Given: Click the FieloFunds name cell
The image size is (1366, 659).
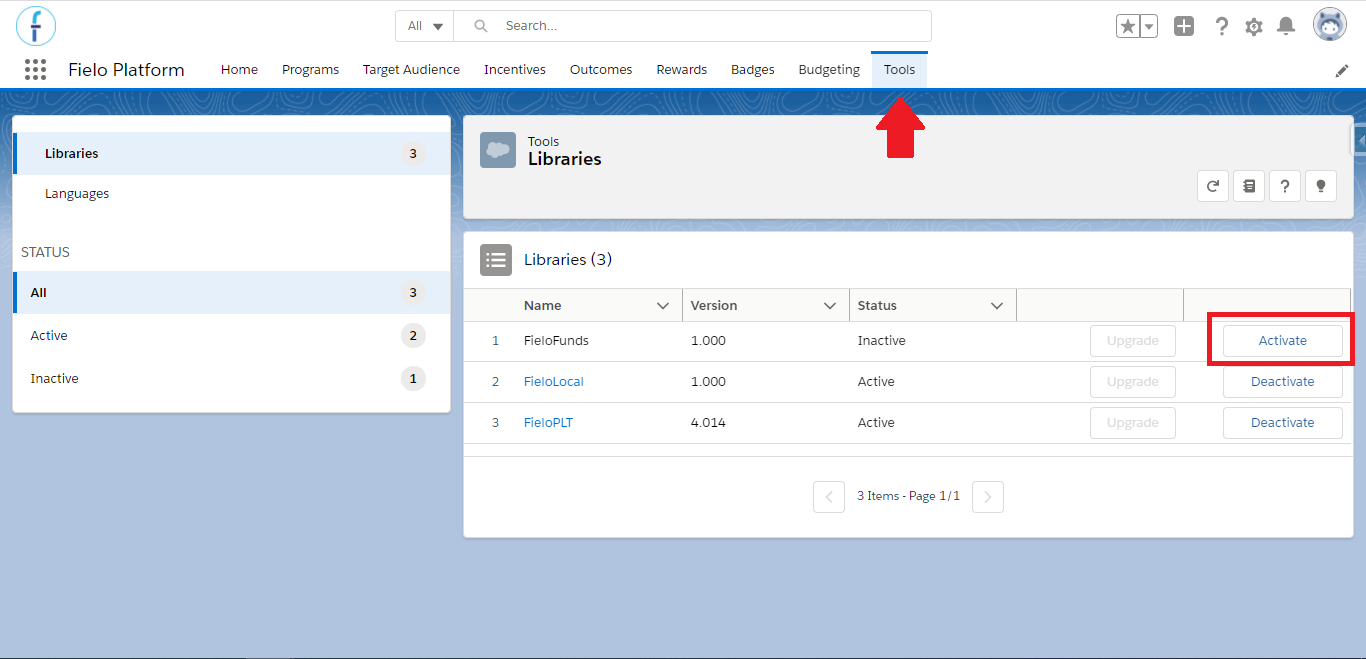Looking at the screenshot, I should (x=557, y=341).
